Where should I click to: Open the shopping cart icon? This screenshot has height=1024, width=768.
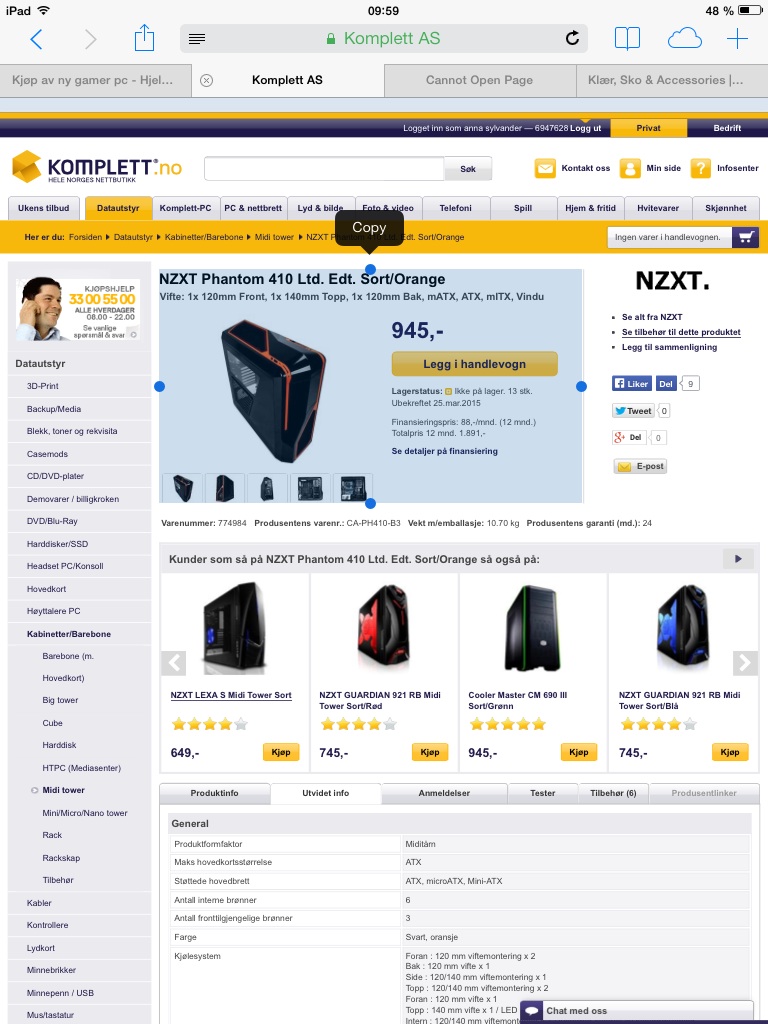[745, 237]
